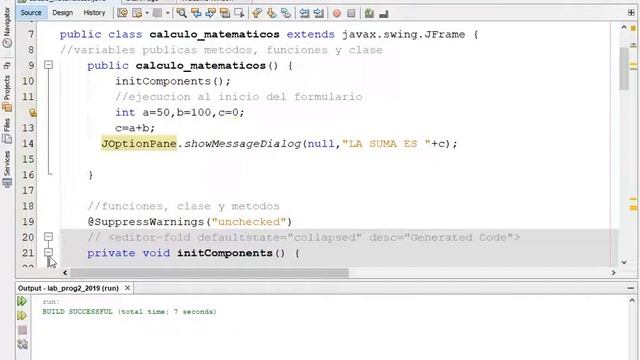Click the //variables publicas comment line
This screenshot has height=360, width=640.
pos(221,50)
